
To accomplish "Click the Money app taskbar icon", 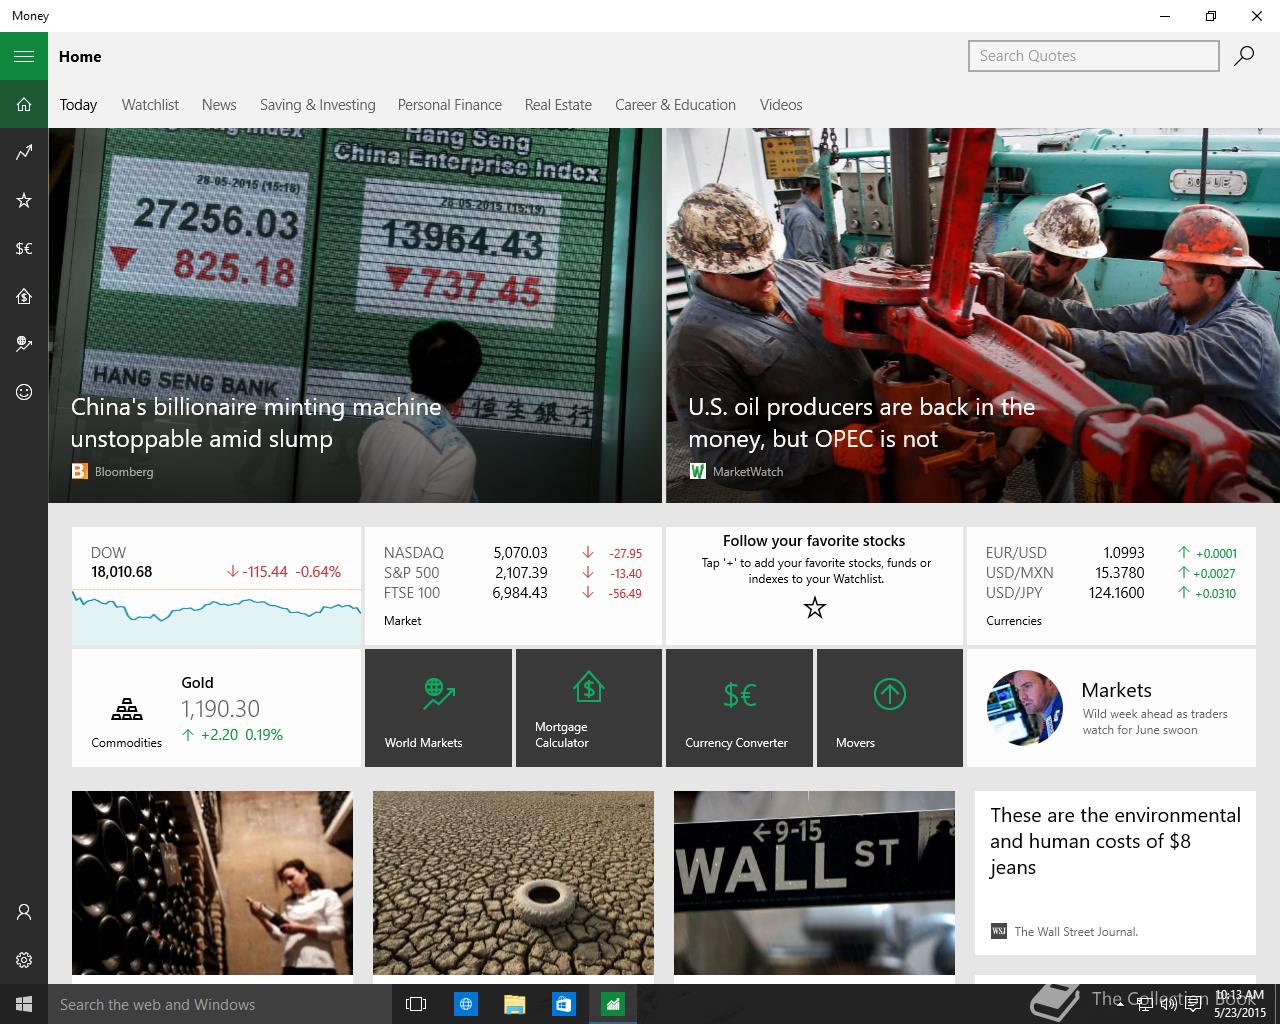I will (612, 1004).
